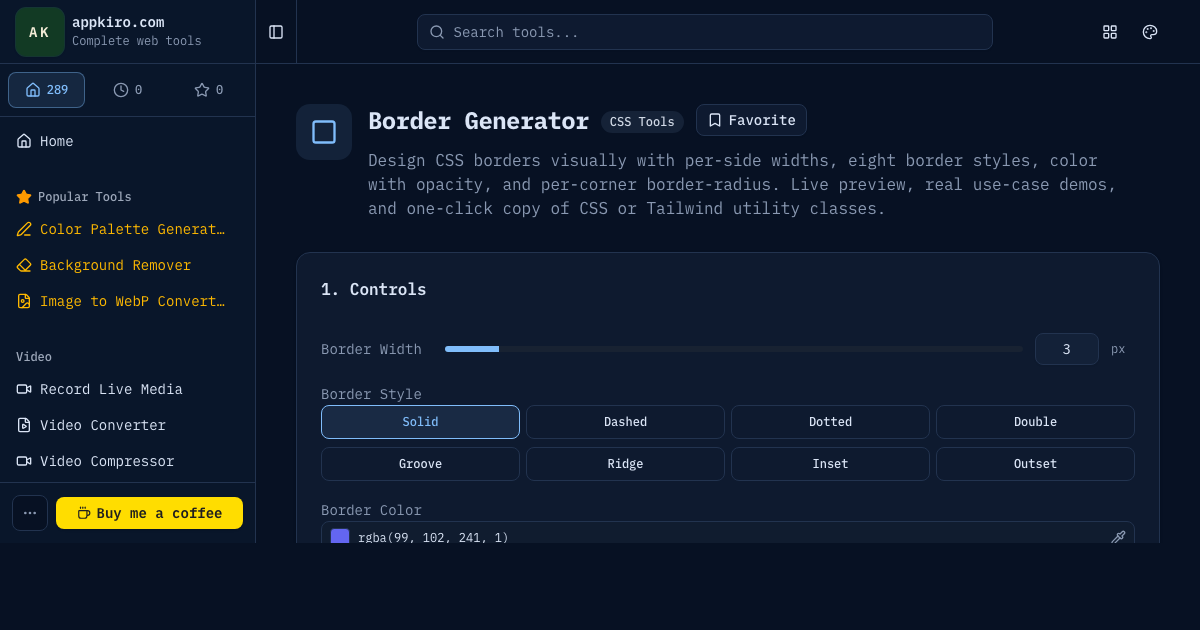Viewport: 1200px width, 630px height.
Task: Switch to the starred favorites tab
Action: (x=209, y=90)
